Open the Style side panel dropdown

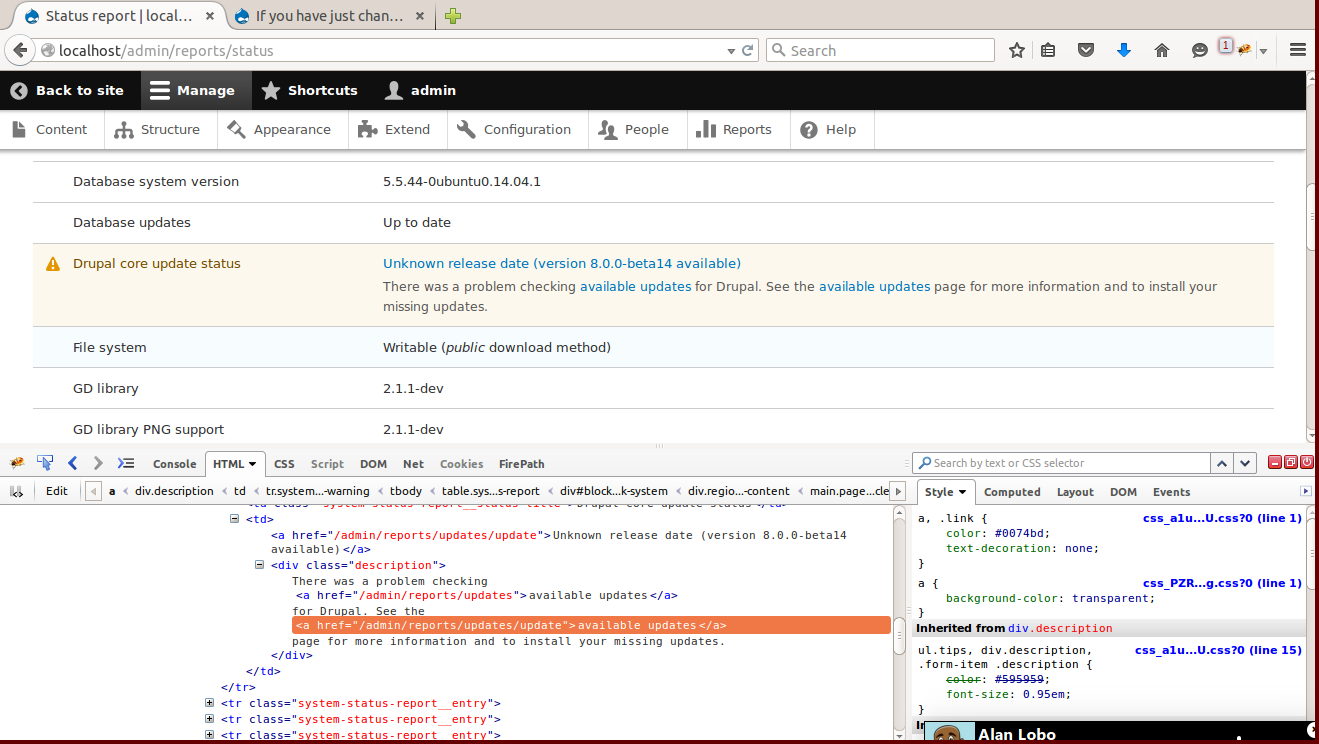point(963,492)
